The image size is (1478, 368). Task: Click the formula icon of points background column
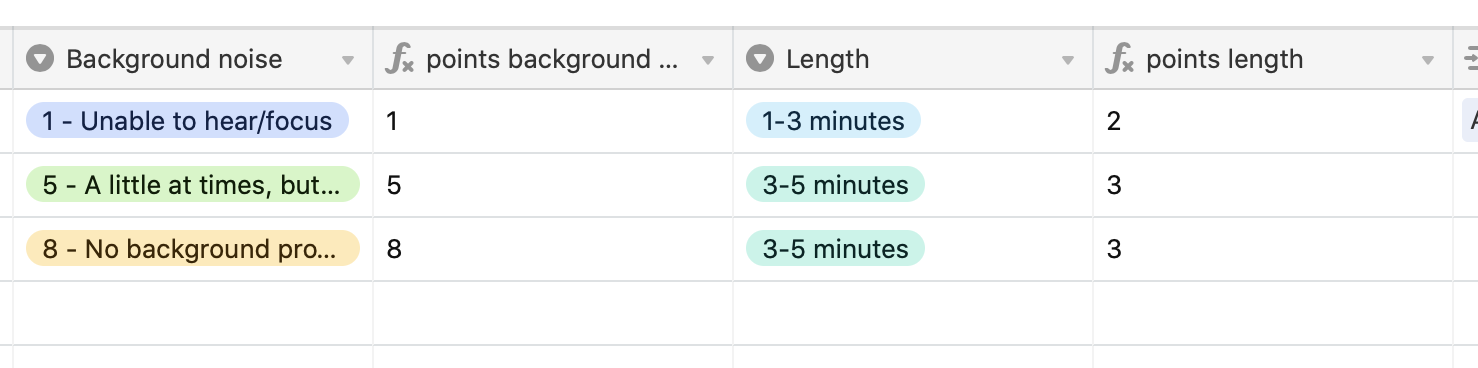coord(399,59)
